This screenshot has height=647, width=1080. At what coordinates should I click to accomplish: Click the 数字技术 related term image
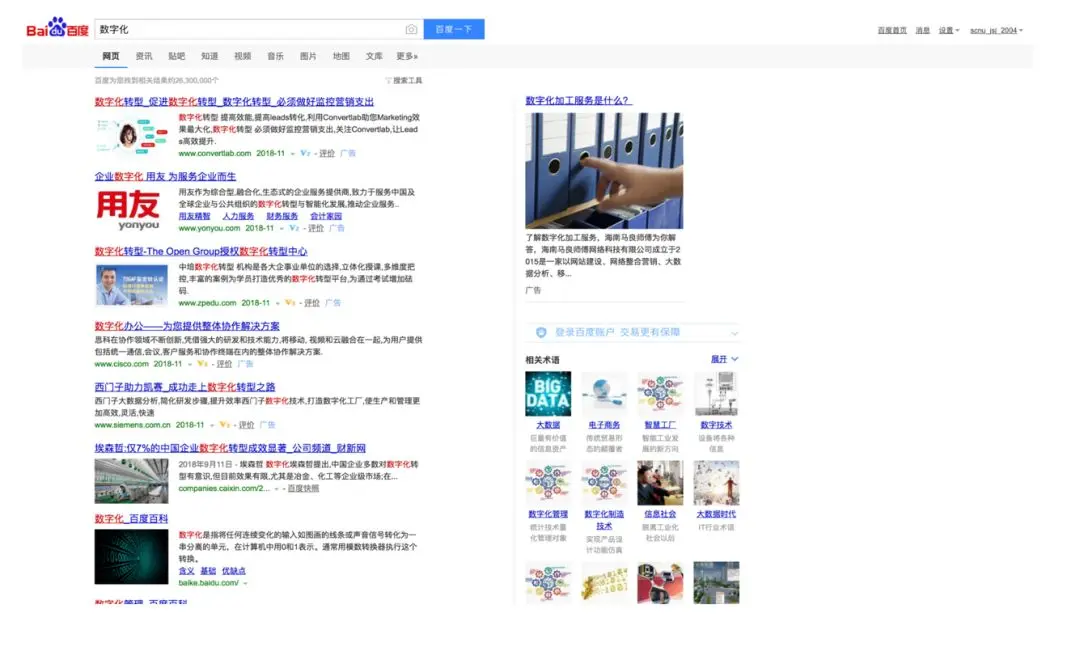(x=716, y=394)
